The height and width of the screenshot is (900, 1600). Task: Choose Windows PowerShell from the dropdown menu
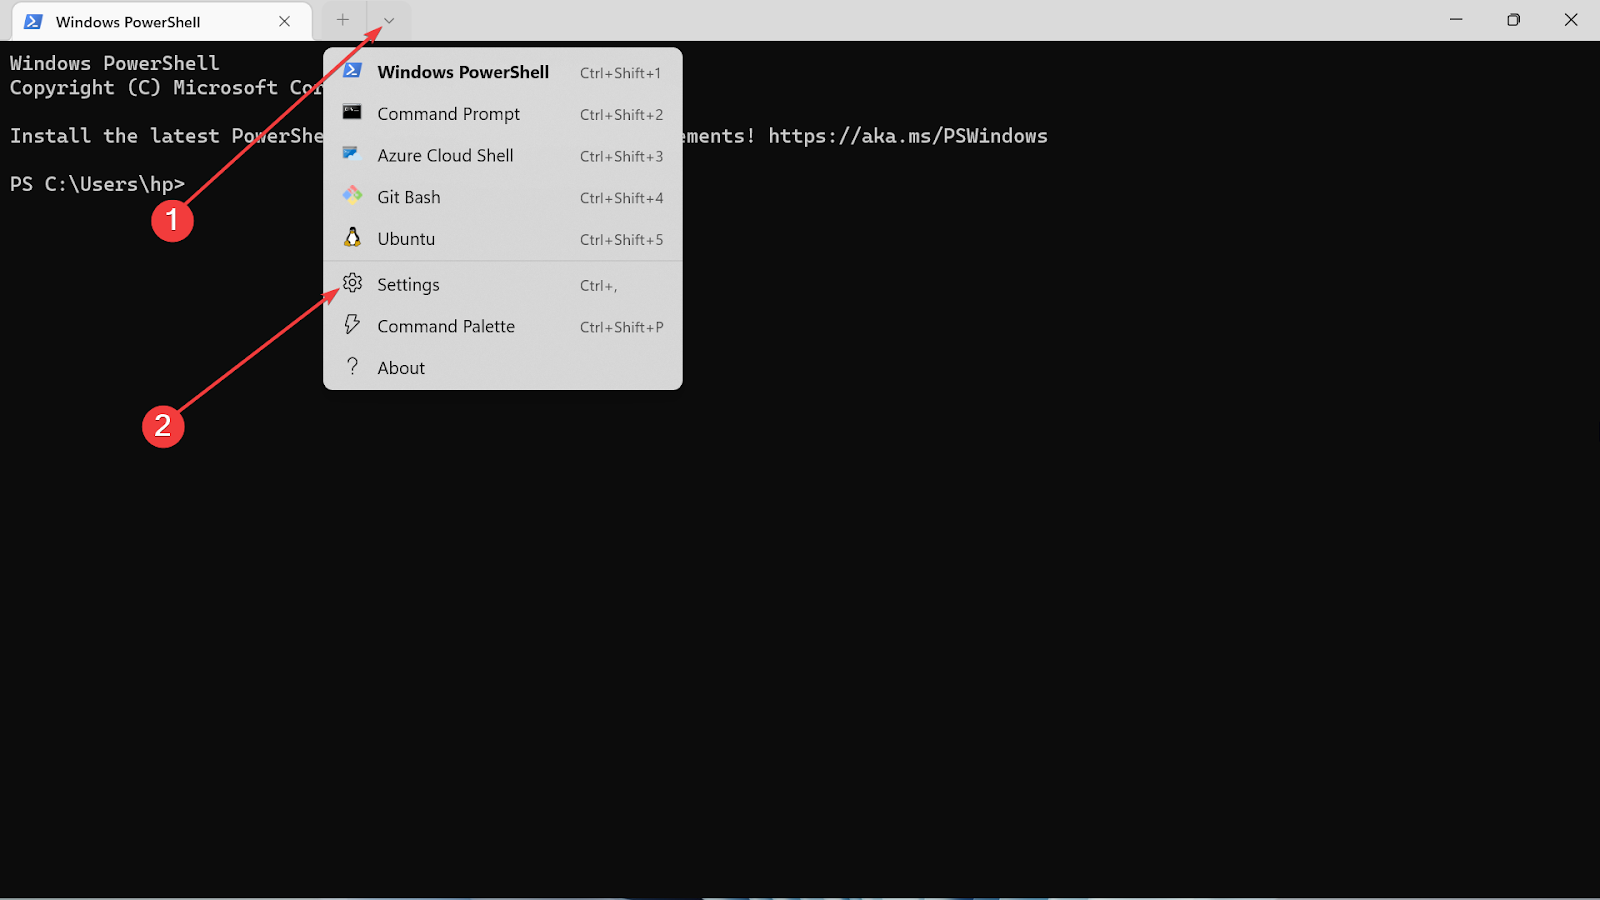503,72
